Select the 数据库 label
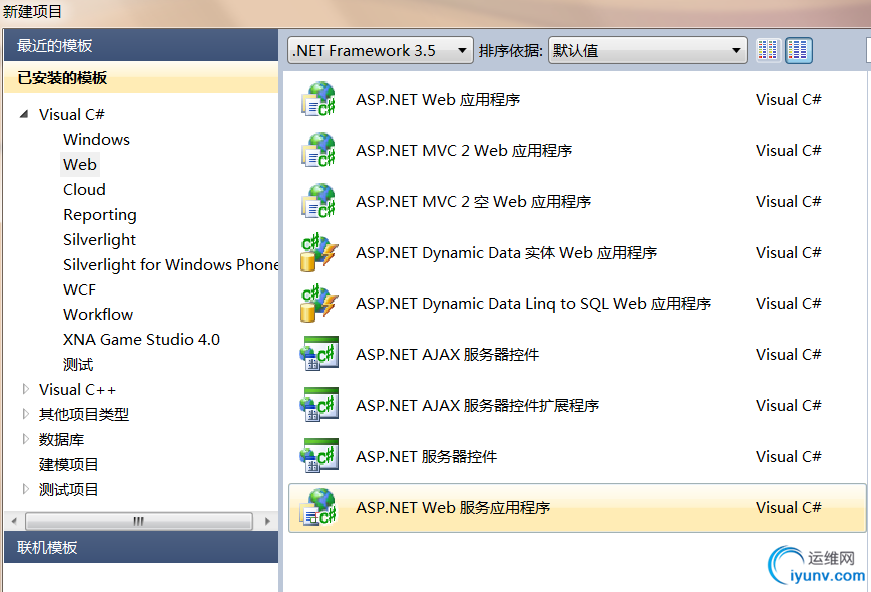The width and height of the screenshot is (871, 592). tap(61, 439)
